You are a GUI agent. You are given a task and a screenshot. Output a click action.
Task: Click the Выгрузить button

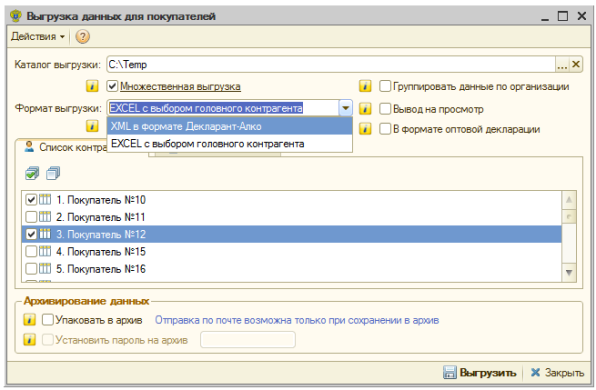tap(480, 373)
